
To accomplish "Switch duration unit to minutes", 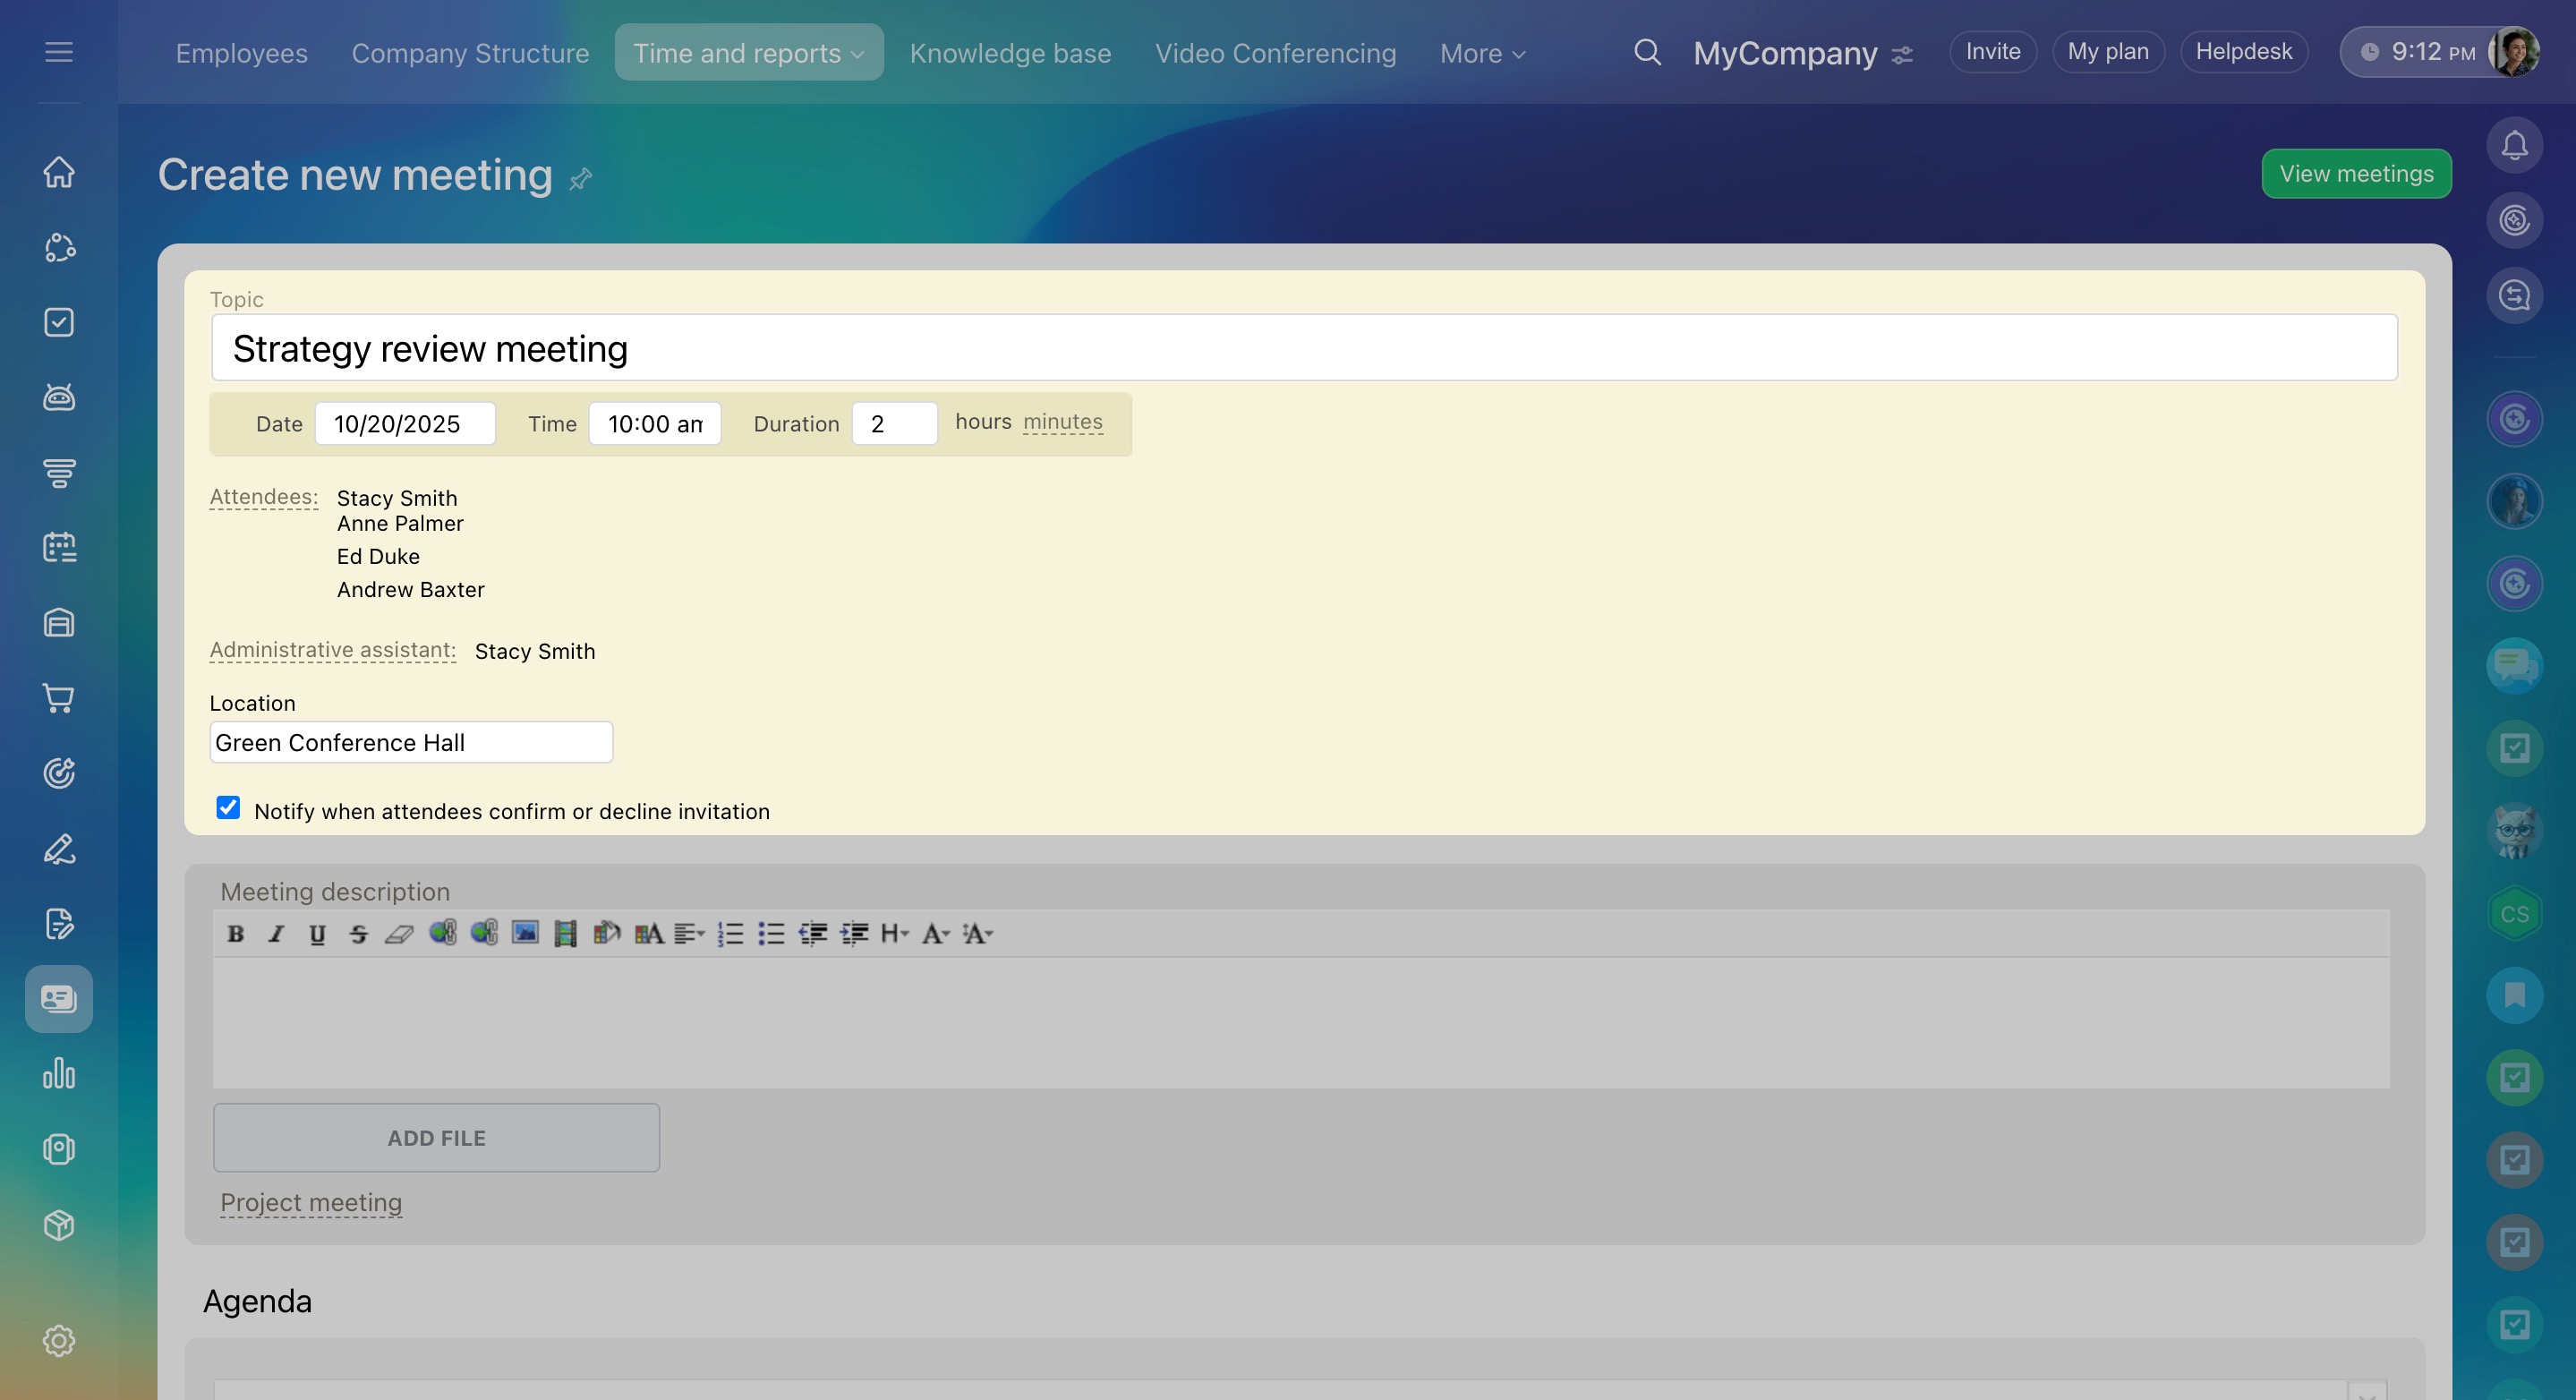I will click(1062, 422).
